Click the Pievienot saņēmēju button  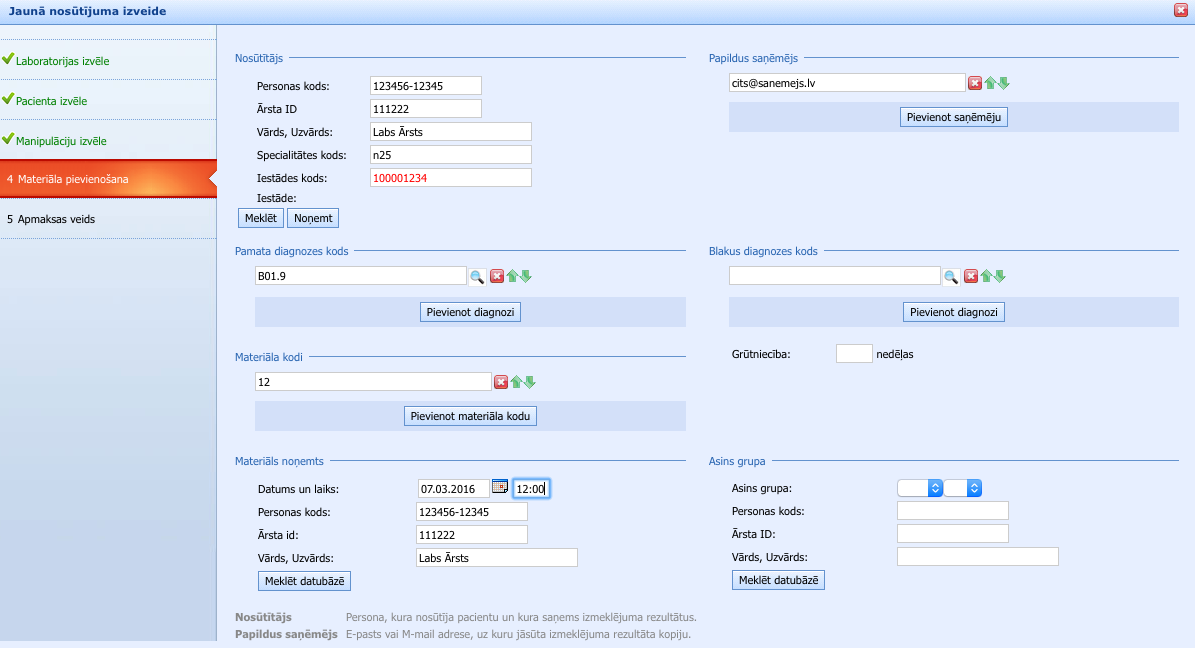pyautogui.click(x=954, y=117)
